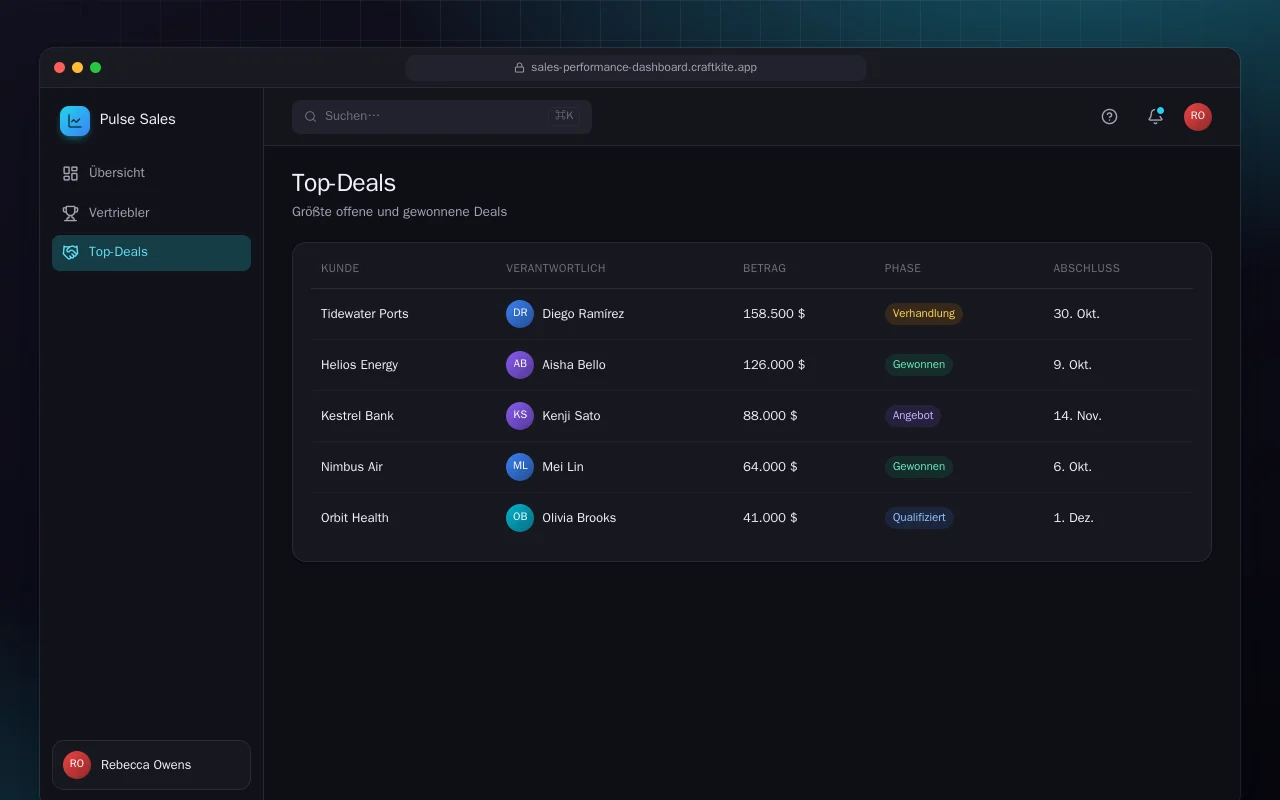The height and width of the screenshot is (800, 1280).
Task: Open the help question mark icon
Action: (x=1109, y=117)
